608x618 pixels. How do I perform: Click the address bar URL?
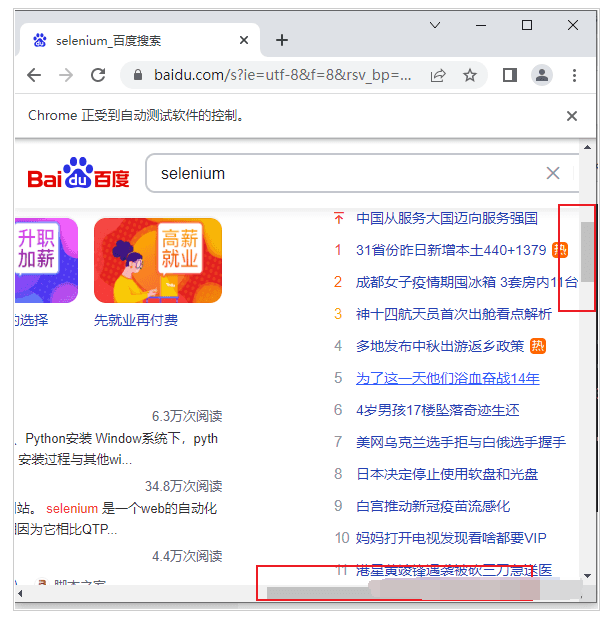282,75
